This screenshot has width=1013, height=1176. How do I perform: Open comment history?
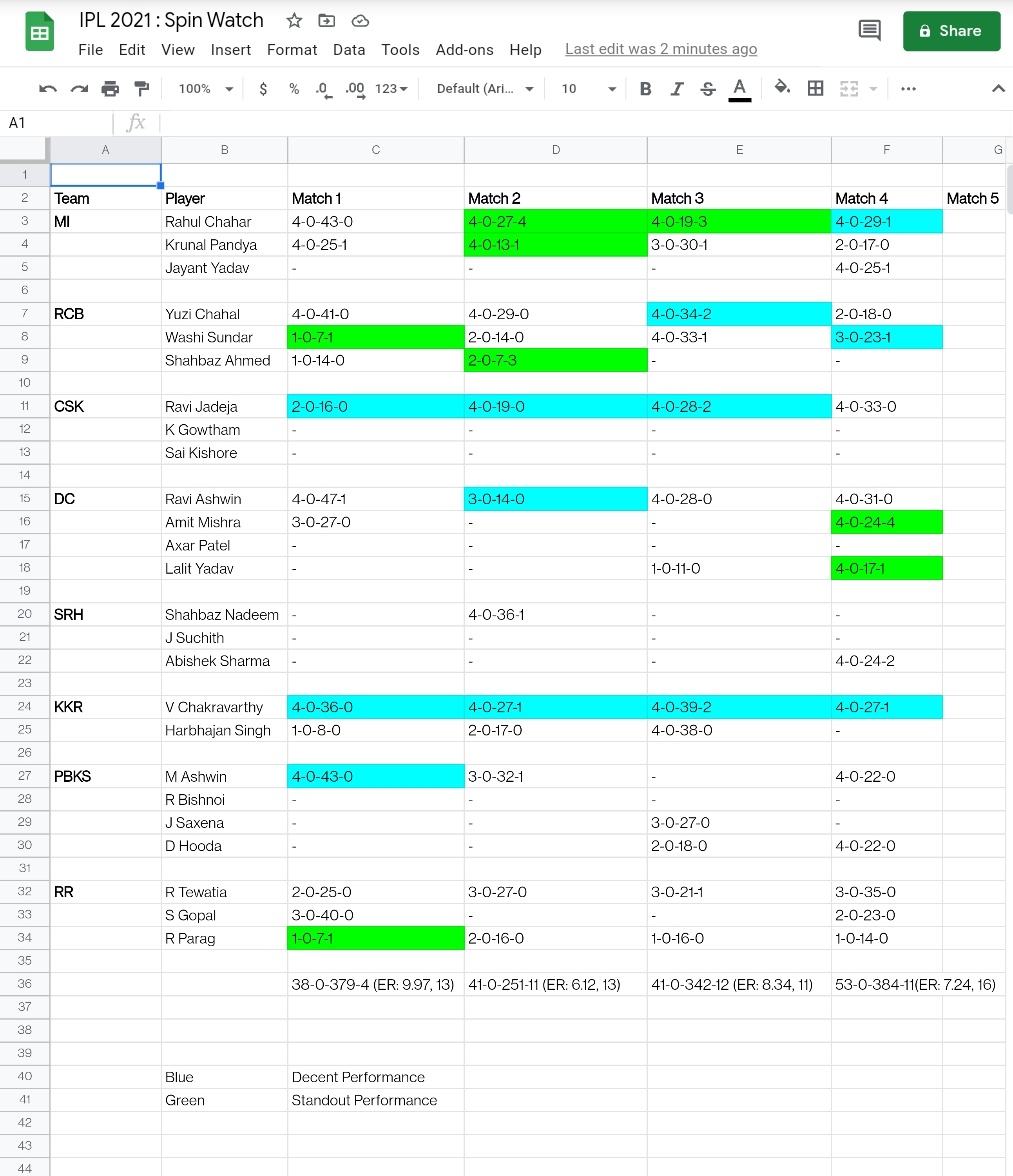point(868,30)
